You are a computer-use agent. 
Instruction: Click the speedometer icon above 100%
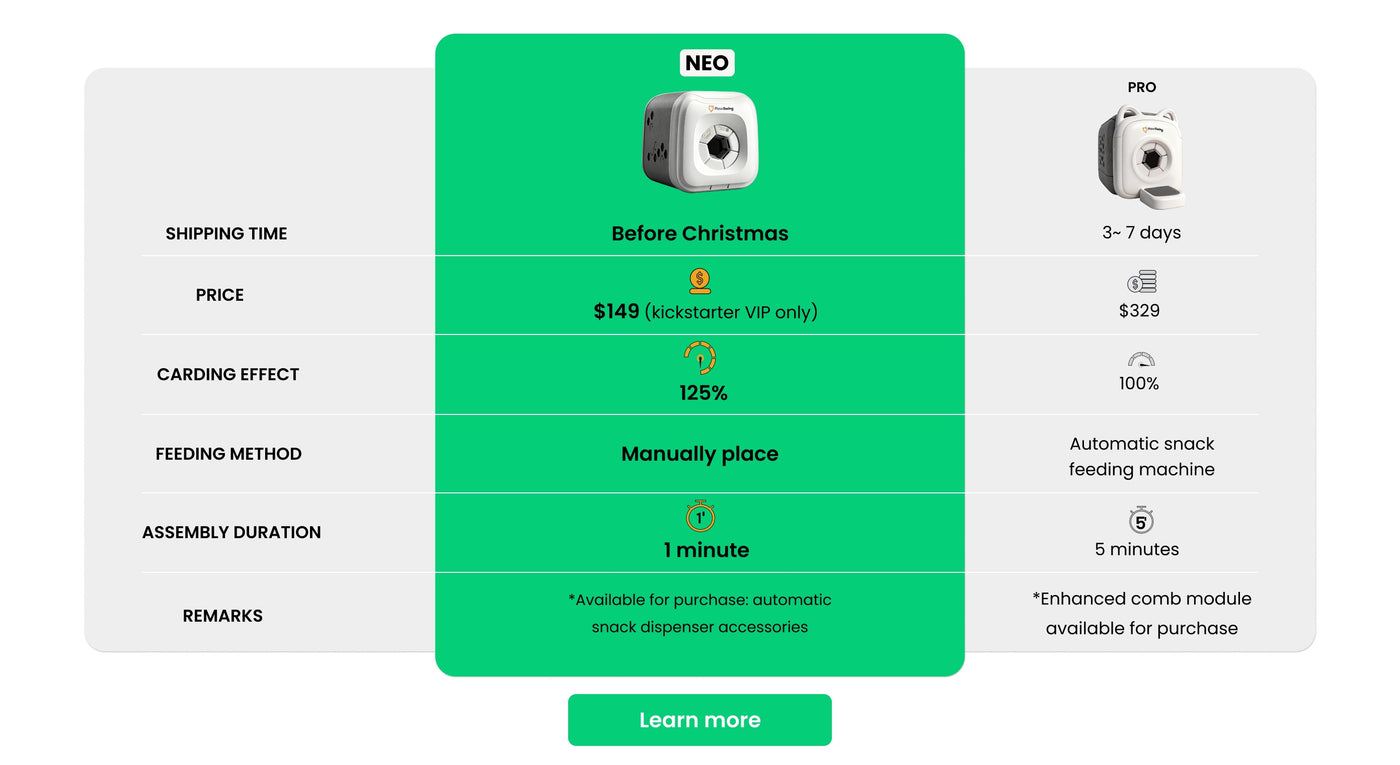[1141, 360]
